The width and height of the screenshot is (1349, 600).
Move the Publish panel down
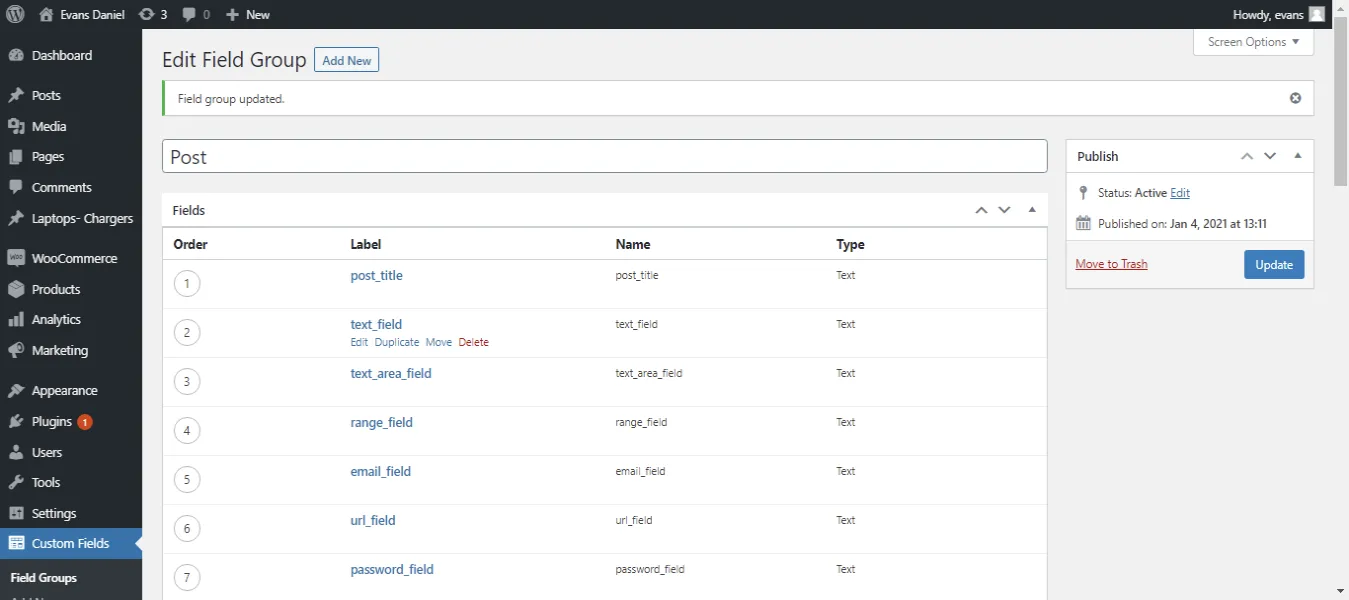(x=1270, y=156)
